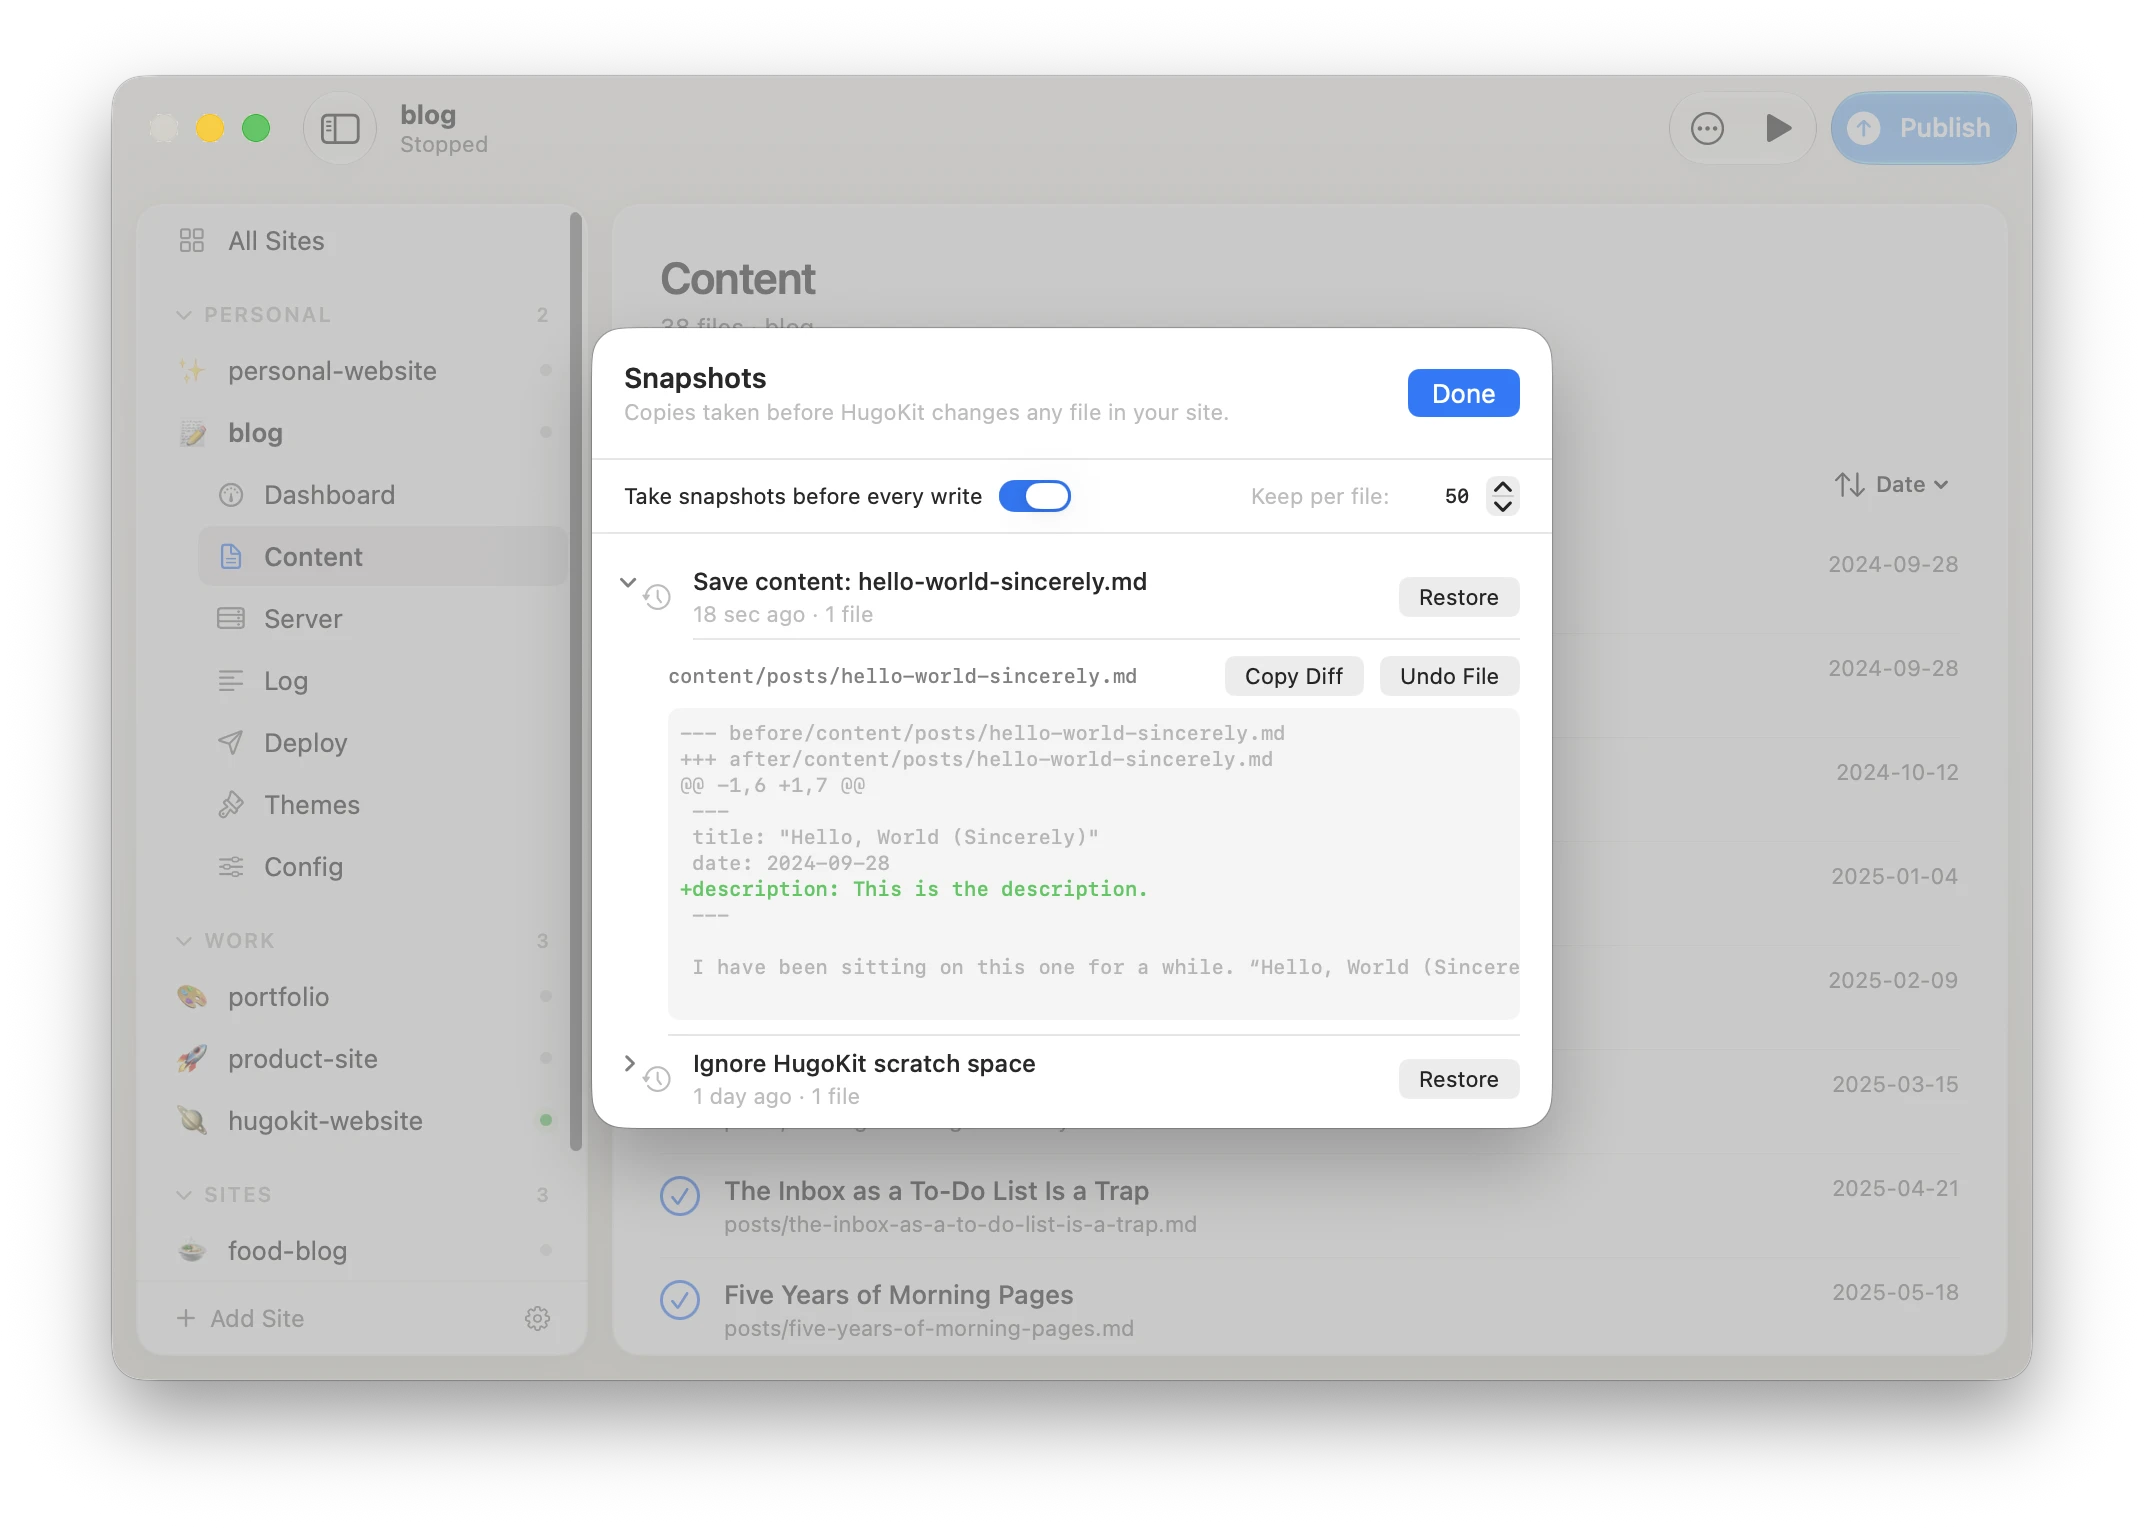The image size is (2144, 1528).
Task: Click the snapshot file path content/posts/hello-world-sincerely.md
Action: tap(902, 676)
